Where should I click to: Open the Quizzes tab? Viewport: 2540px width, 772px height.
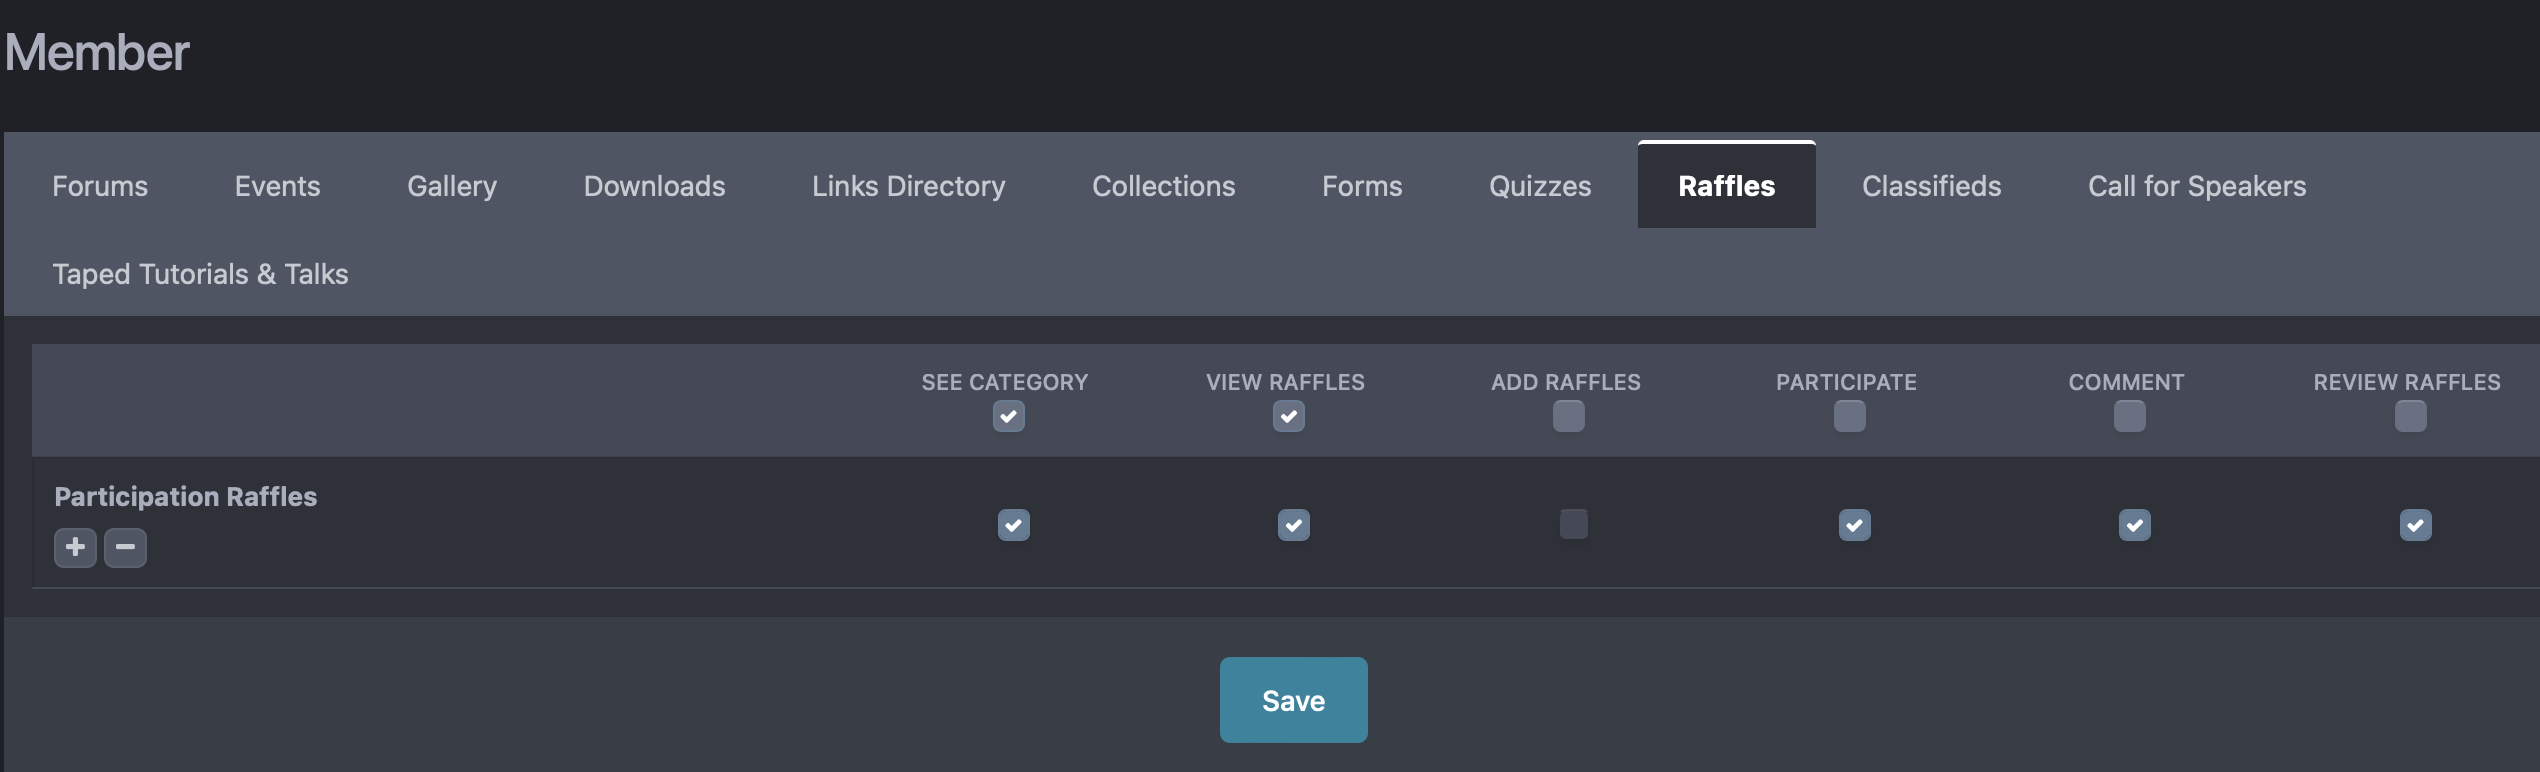1539,186
